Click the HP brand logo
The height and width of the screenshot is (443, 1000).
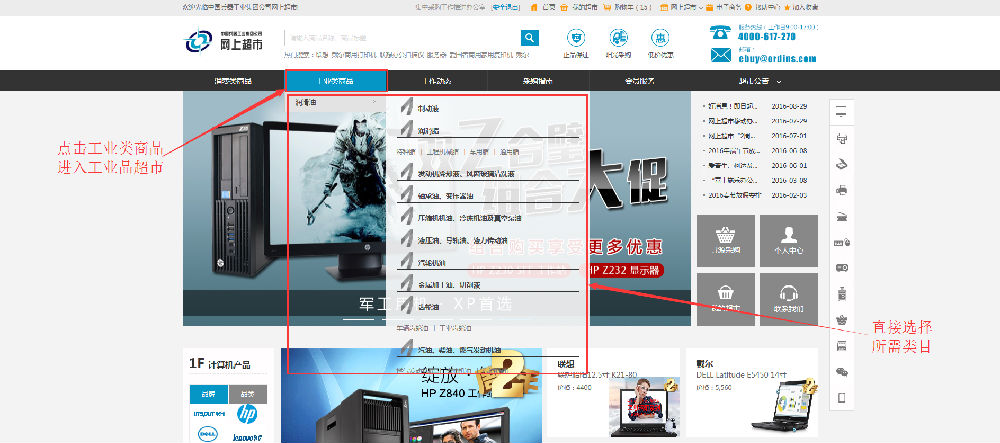tap(247, 414)
